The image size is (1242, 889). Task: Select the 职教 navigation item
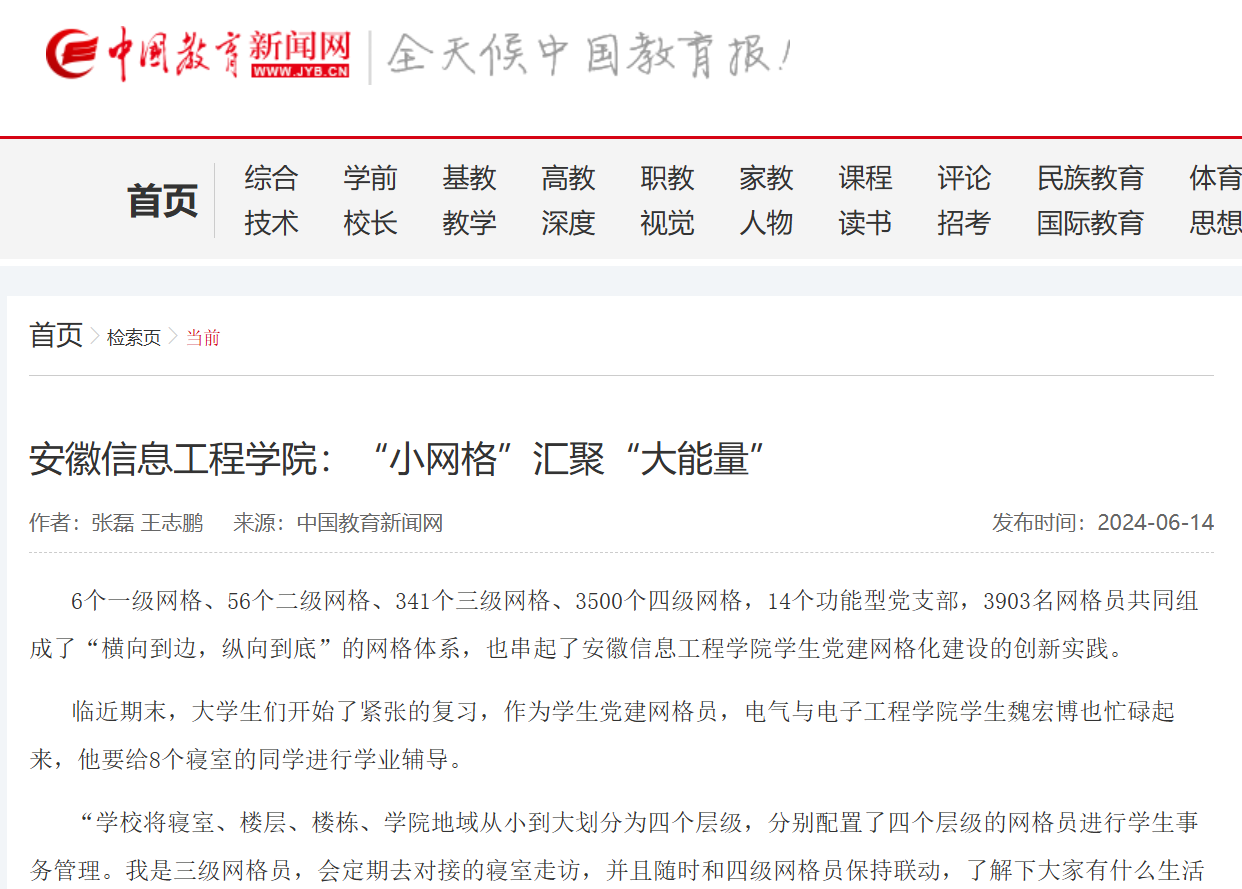point(667,178)
